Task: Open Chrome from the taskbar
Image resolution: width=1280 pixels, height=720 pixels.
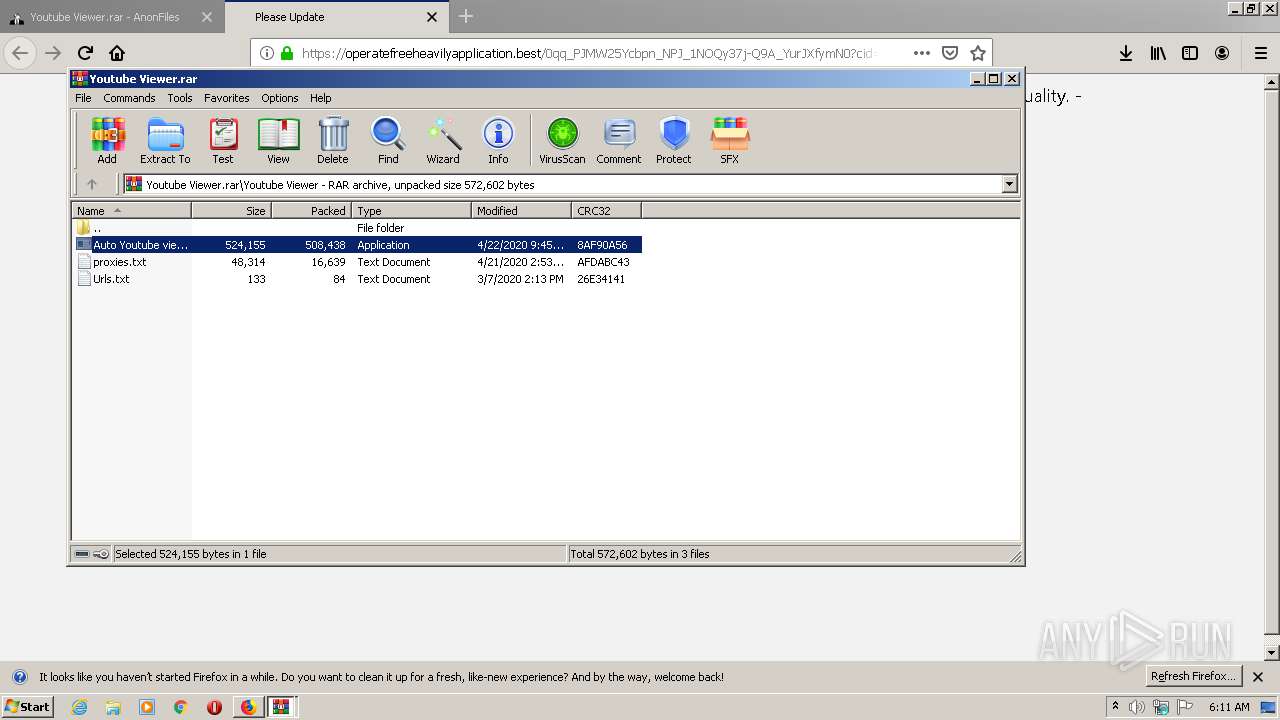Action: tap(180, 707)
